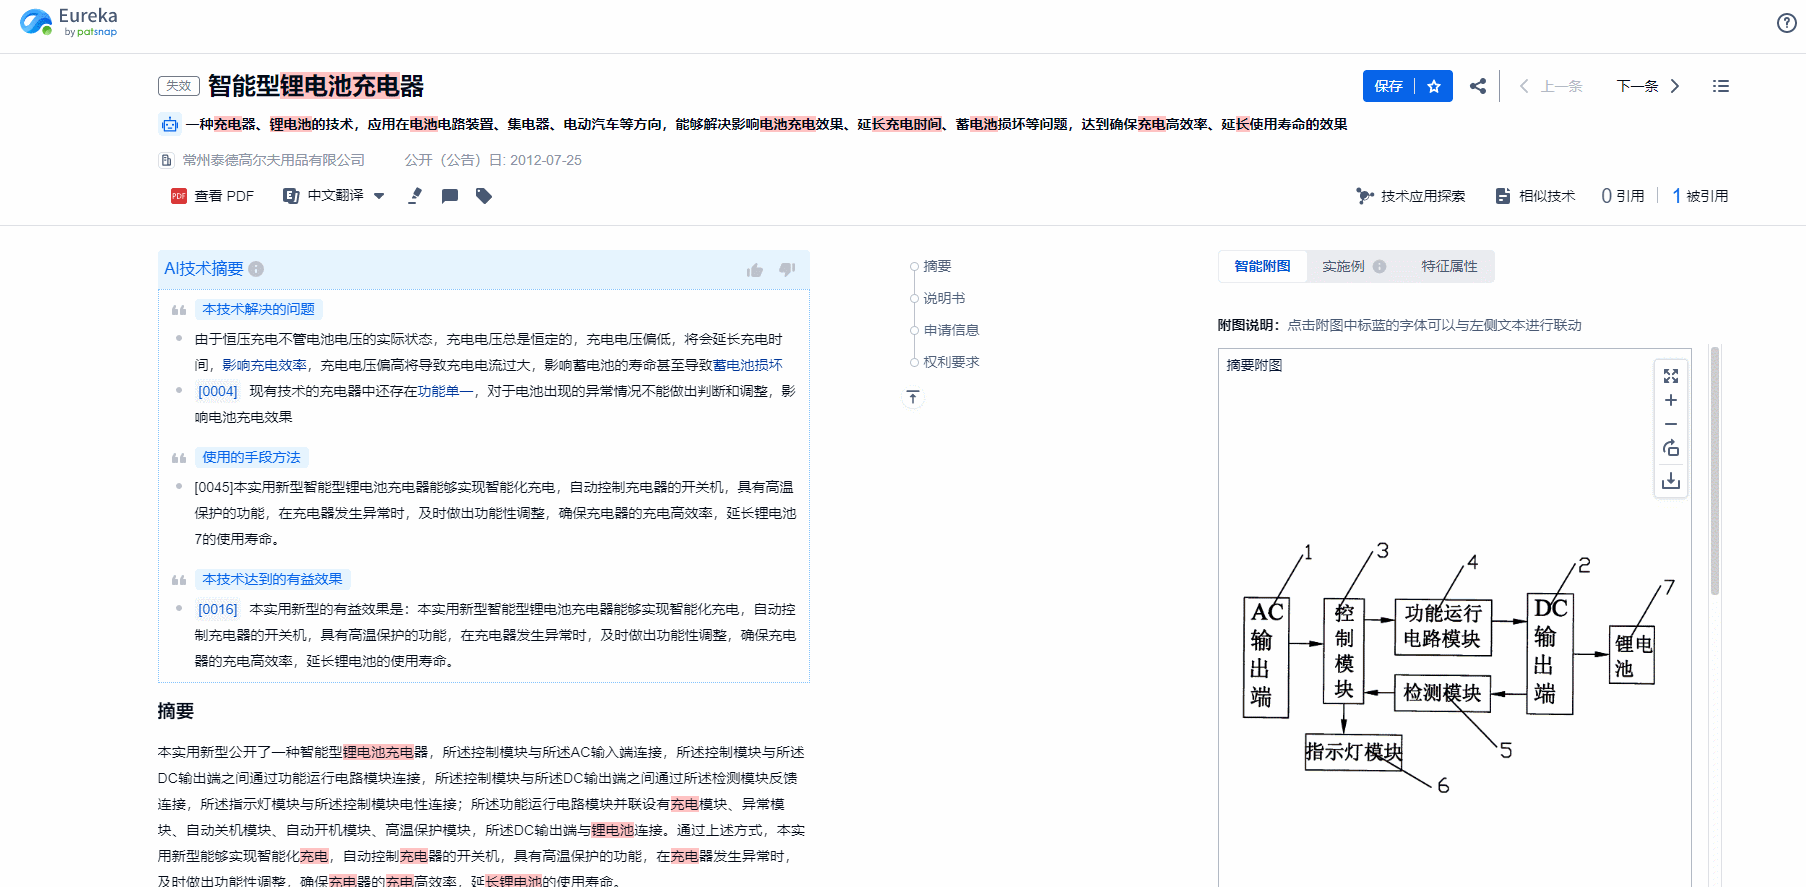Expand the 中文翻译 dropdown
The height and width of the screenshot is (887, 1806).
(379, 196)
